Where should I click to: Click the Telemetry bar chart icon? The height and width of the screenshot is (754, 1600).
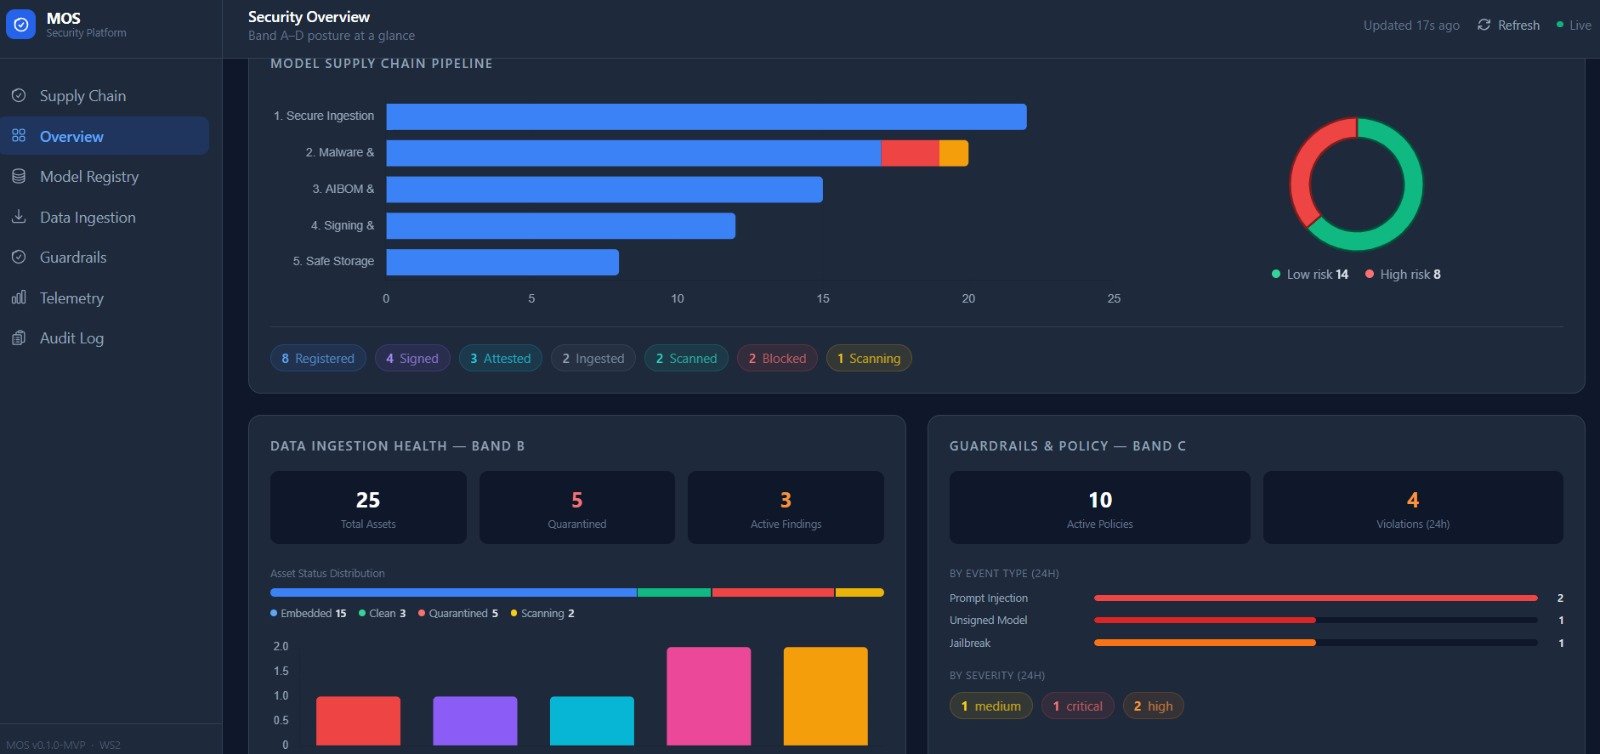click(x=18, y=298)
